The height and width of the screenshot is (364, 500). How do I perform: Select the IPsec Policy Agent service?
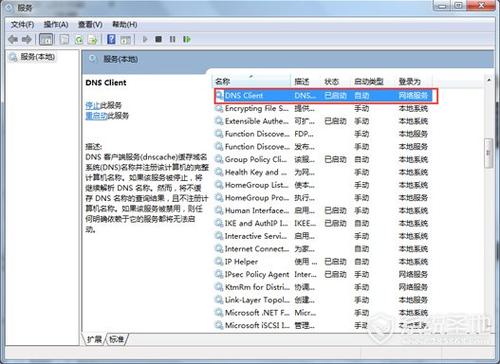[323, 274]
